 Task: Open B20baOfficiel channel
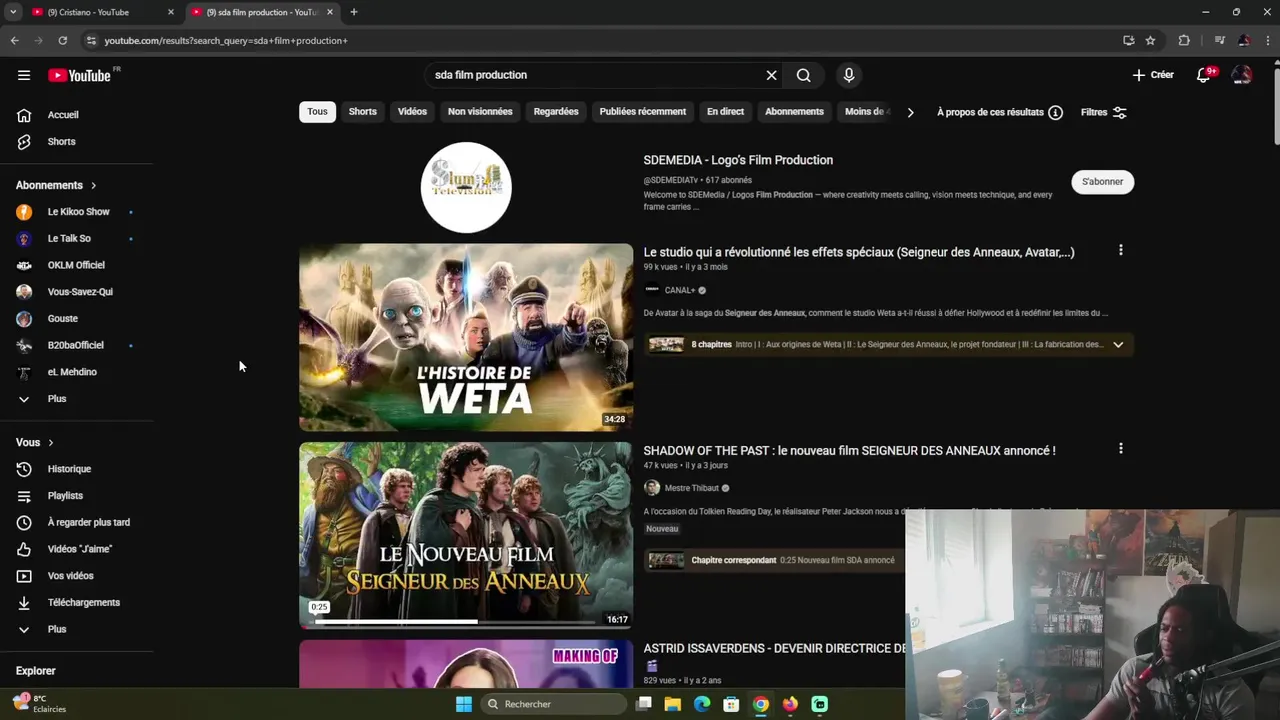tap(76, 345)
